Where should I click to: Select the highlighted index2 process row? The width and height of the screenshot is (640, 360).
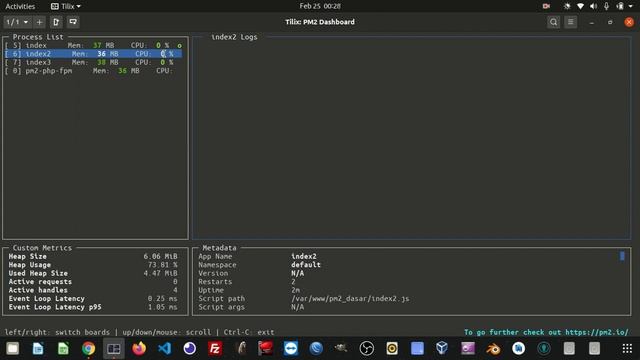click(x=93, y=54)
